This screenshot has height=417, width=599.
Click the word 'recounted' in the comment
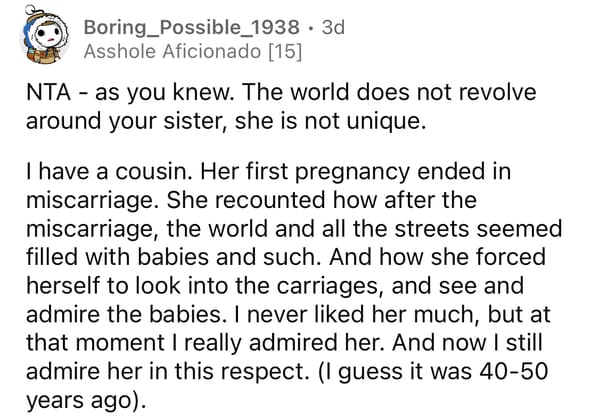pyautogui.click(x=272, y=200)
